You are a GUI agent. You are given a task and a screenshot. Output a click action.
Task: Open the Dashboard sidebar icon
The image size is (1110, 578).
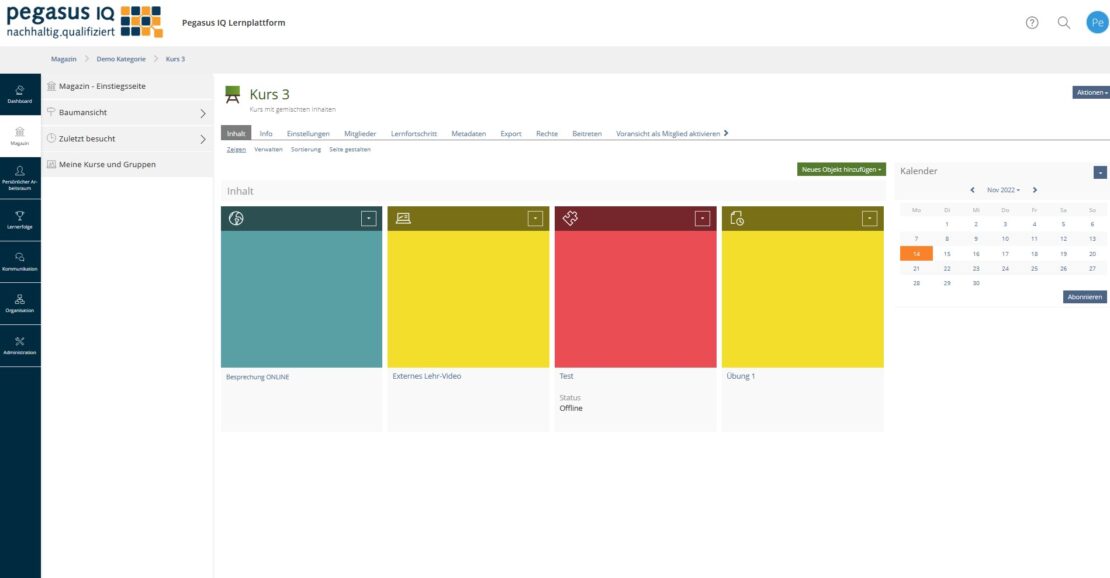20,94
